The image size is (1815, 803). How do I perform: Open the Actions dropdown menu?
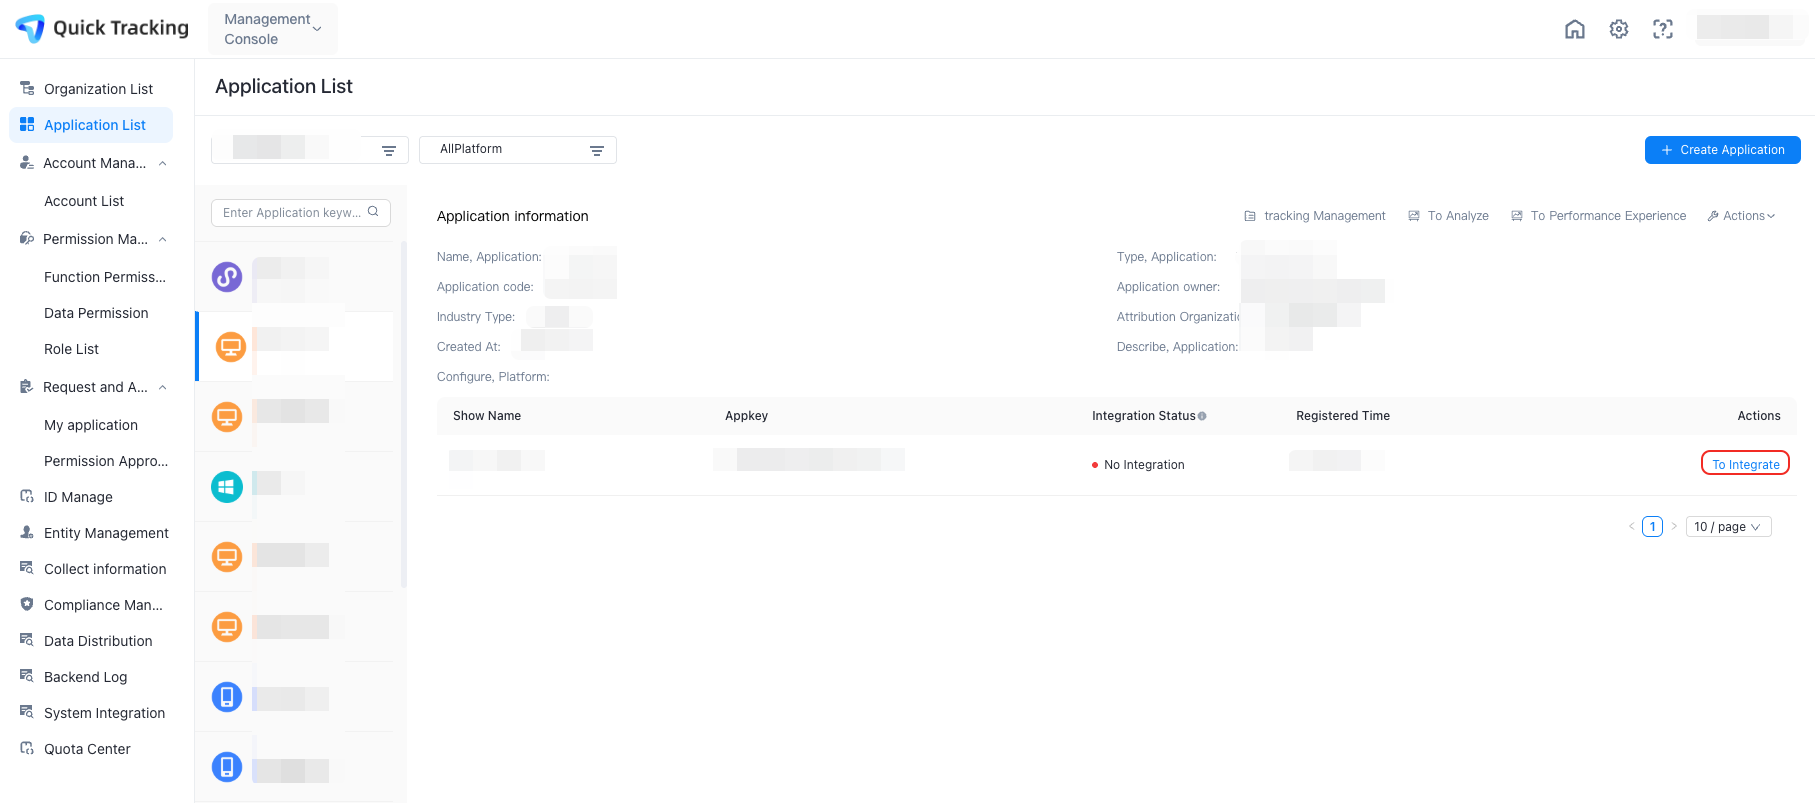1741,216
